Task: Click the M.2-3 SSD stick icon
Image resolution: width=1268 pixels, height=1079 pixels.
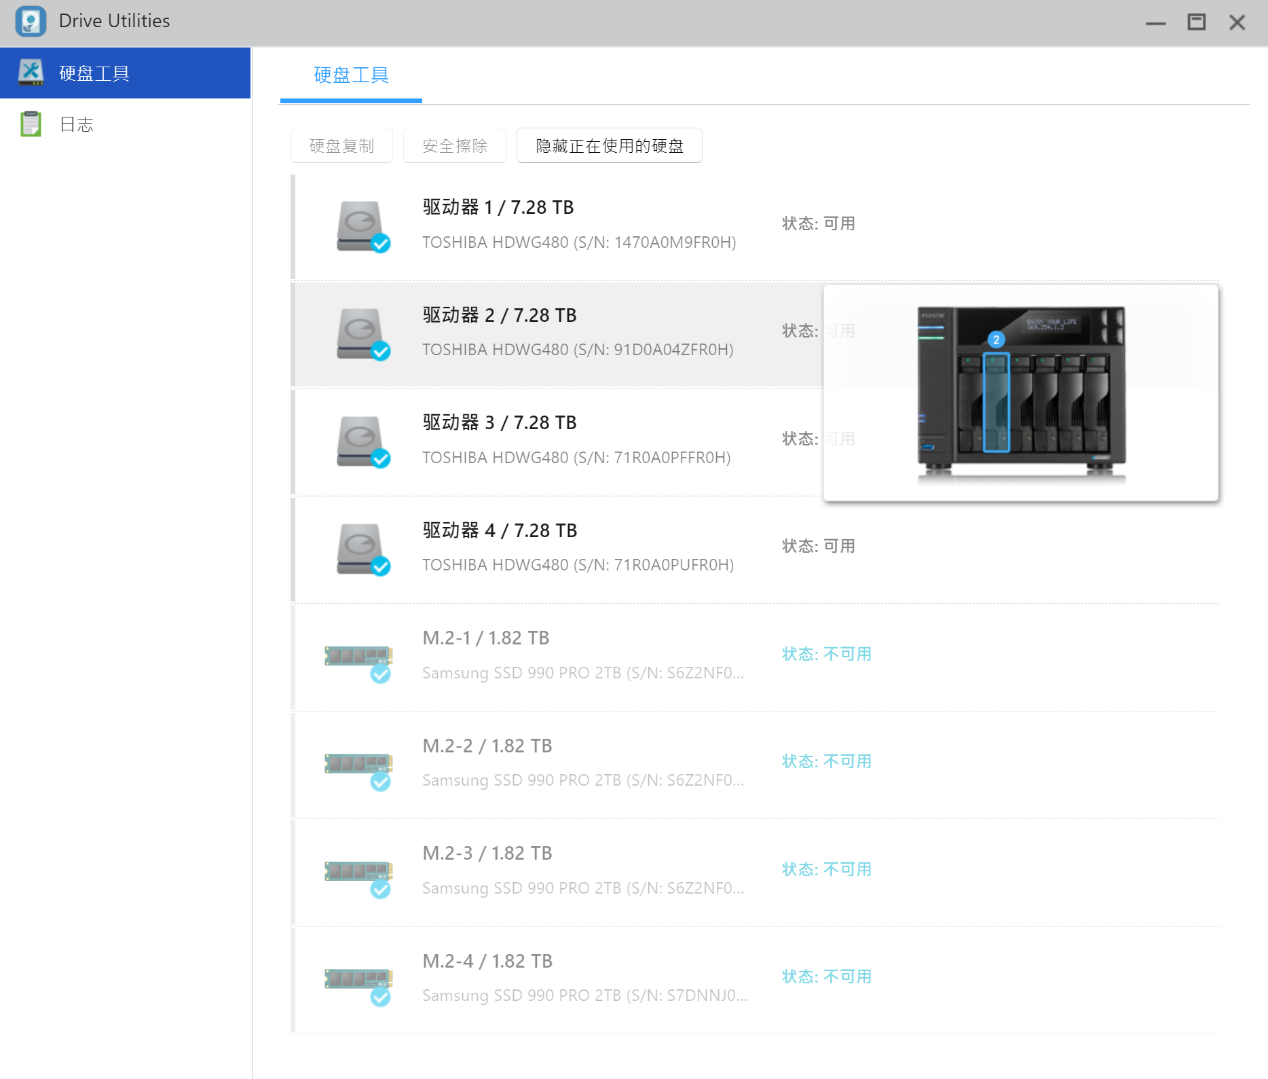Action: click(x=358, y=872)
